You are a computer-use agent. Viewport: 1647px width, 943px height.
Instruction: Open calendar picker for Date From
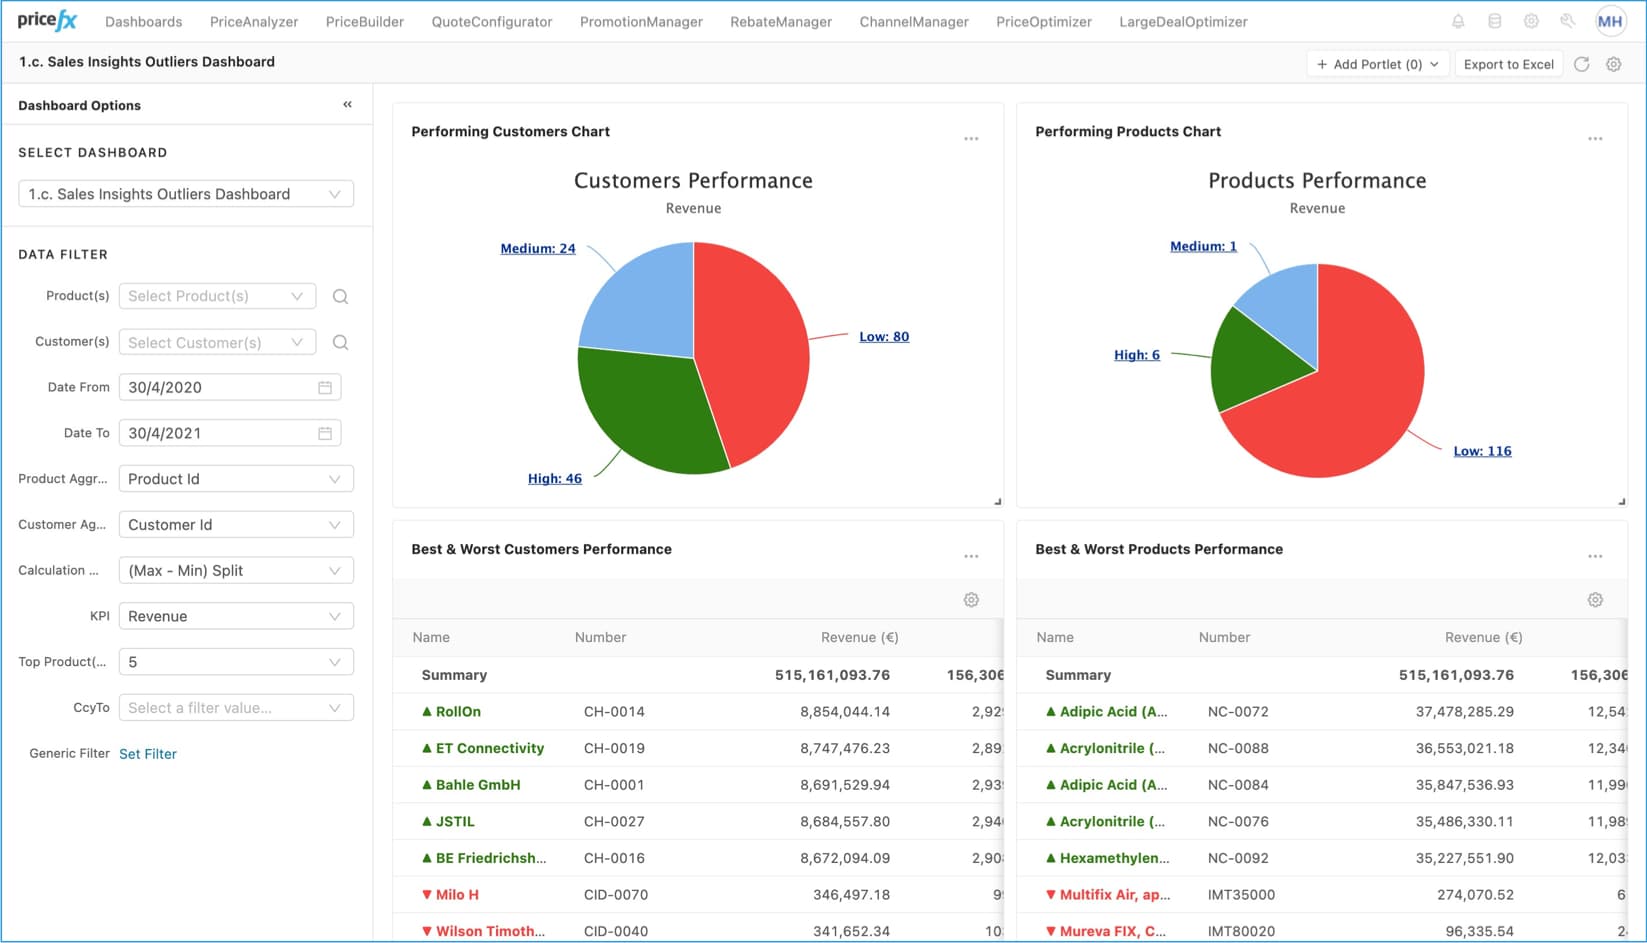325,387
